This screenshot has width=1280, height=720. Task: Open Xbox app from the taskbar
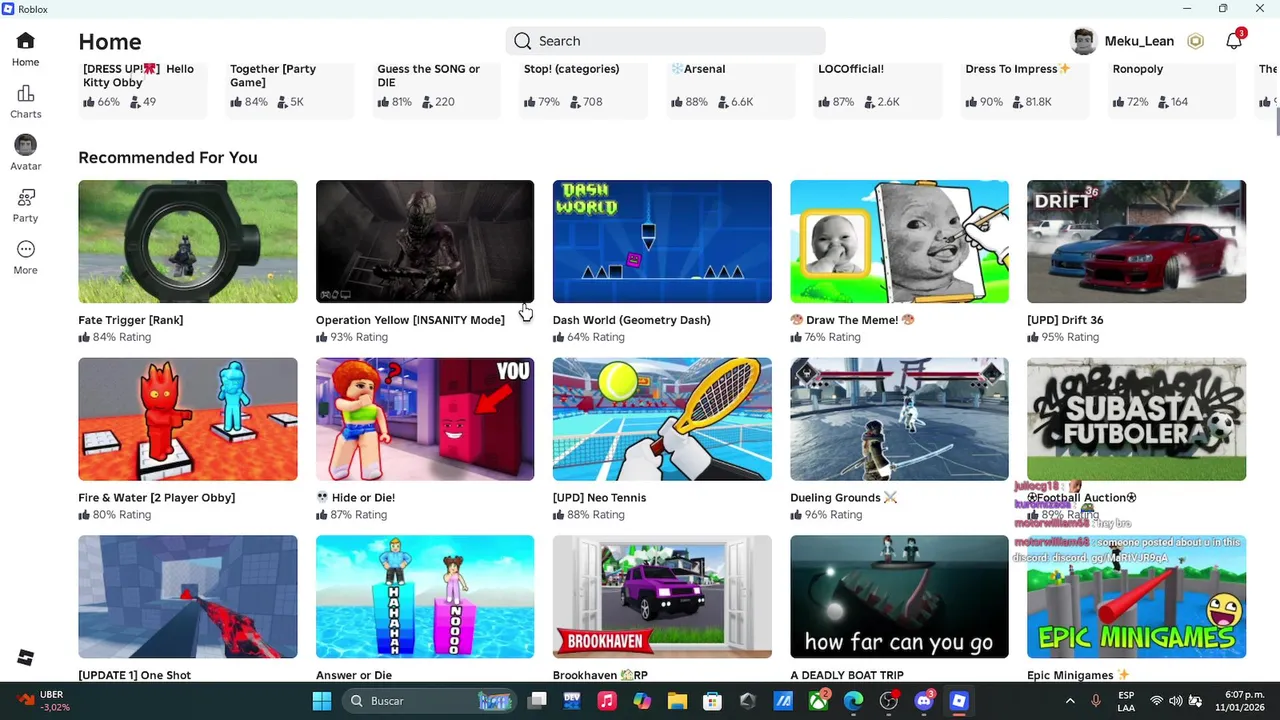819,701
